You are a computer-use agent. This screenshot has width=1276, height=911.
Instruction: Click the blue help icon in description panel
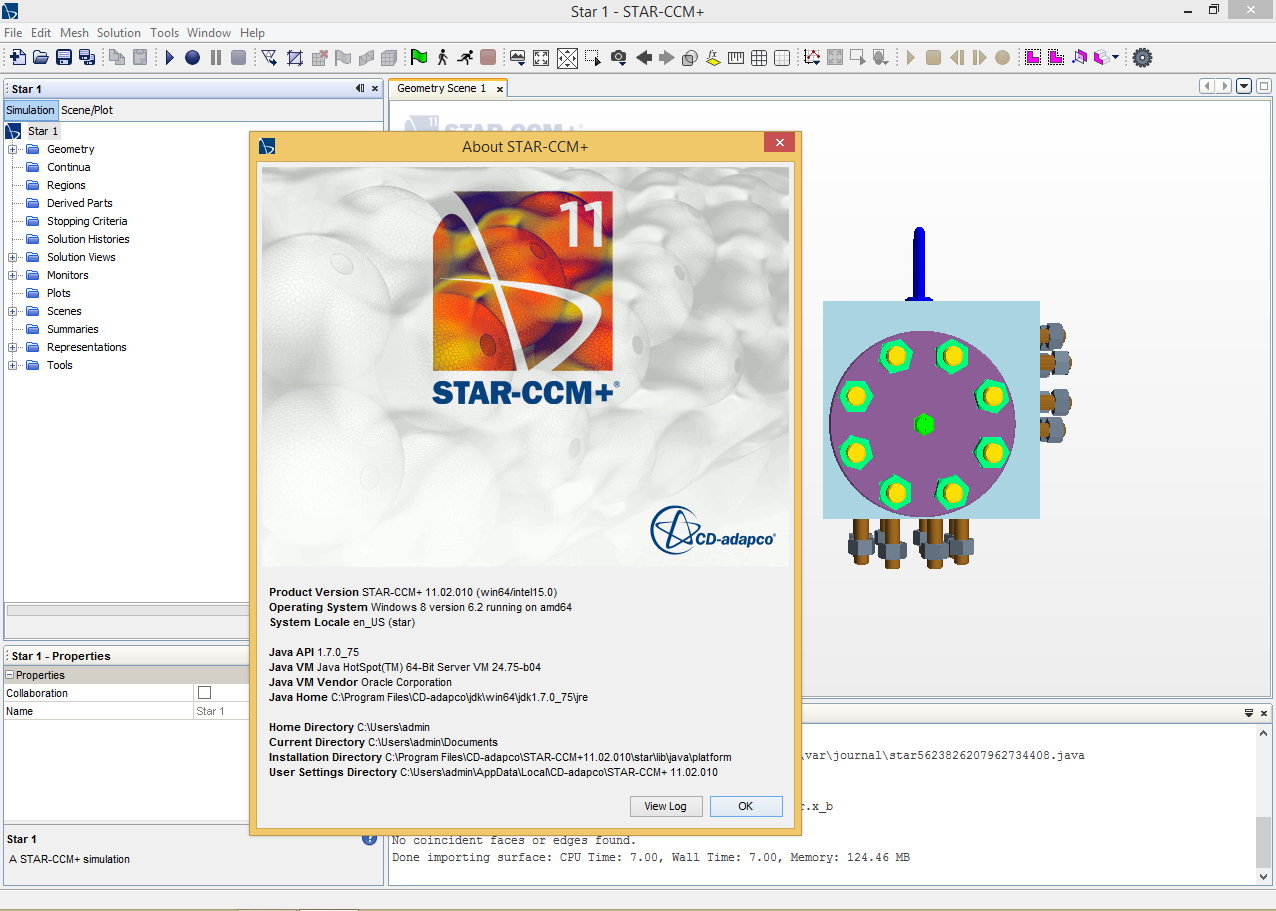pos(369,839)
